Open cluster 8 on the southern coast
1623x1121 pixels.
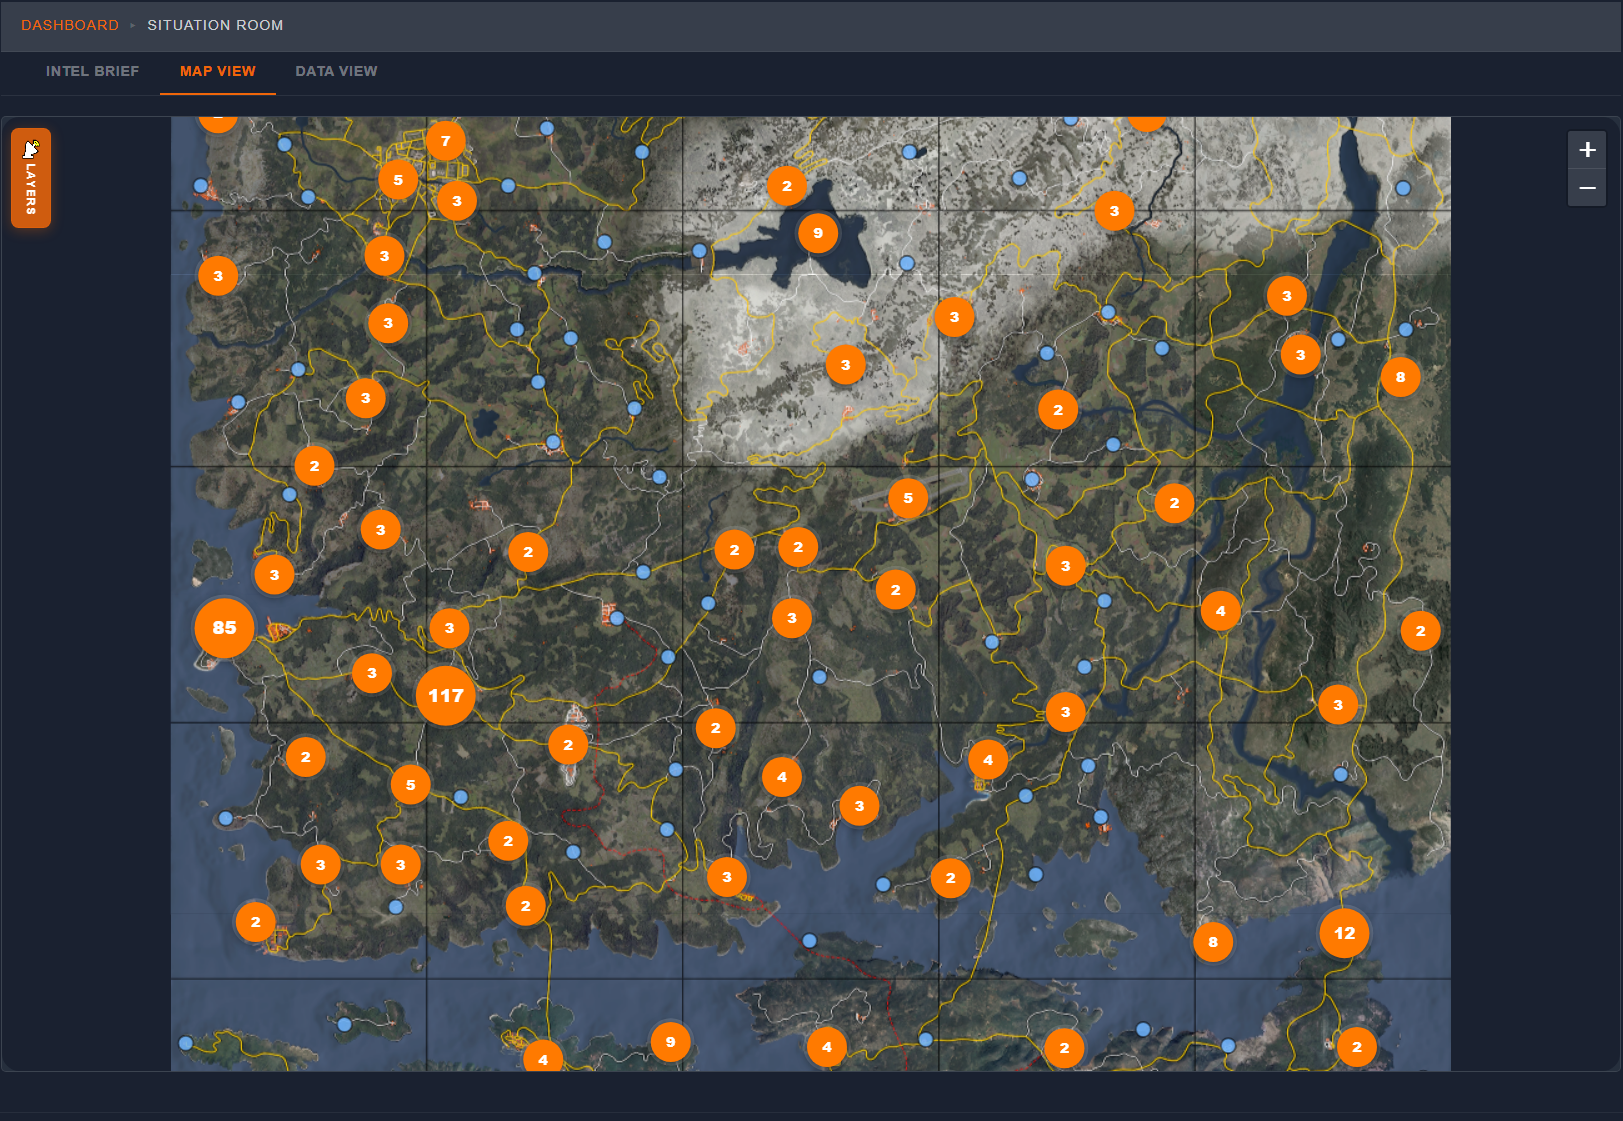1213,942
